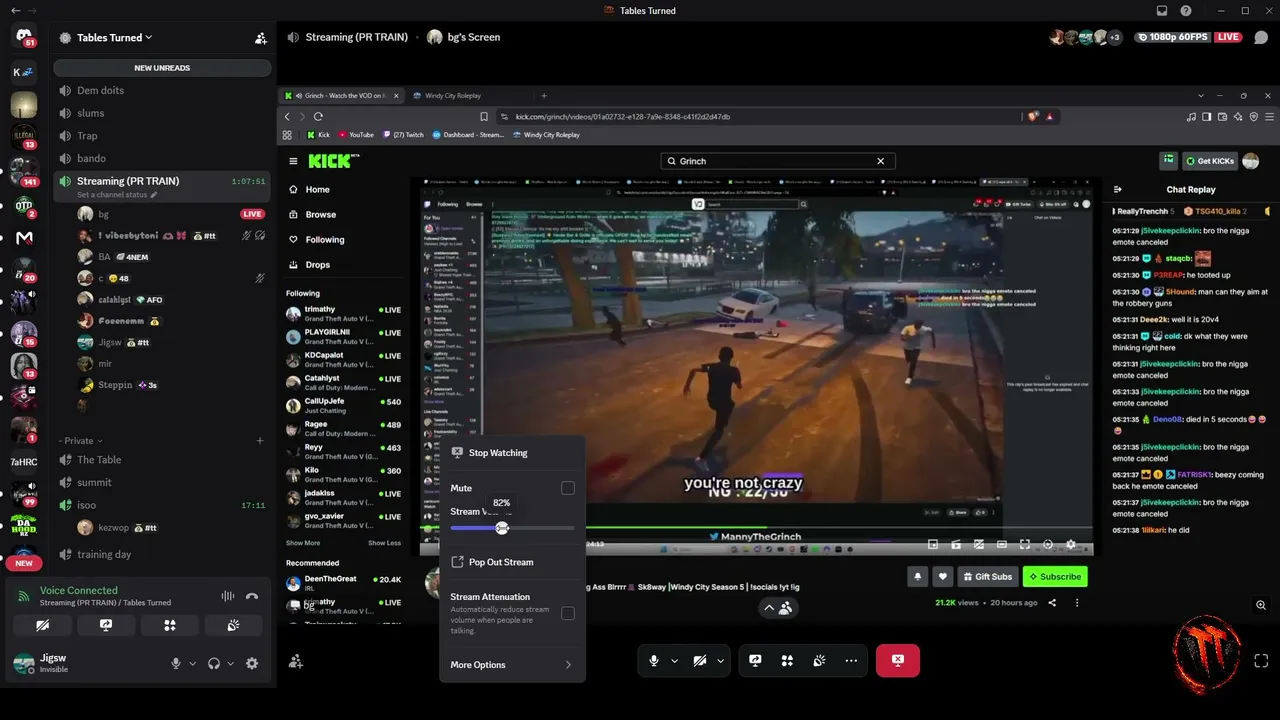The image size is (1280, 720).
Task: Open soundboard in the bottom call bar
Action: (x=819, y=660)
